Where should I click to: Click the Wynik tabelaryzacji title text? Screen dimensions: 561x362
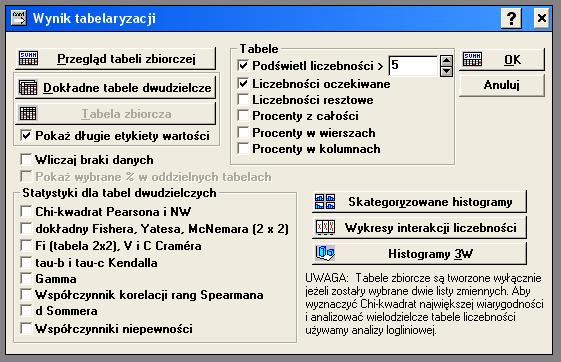pos(94,18)
